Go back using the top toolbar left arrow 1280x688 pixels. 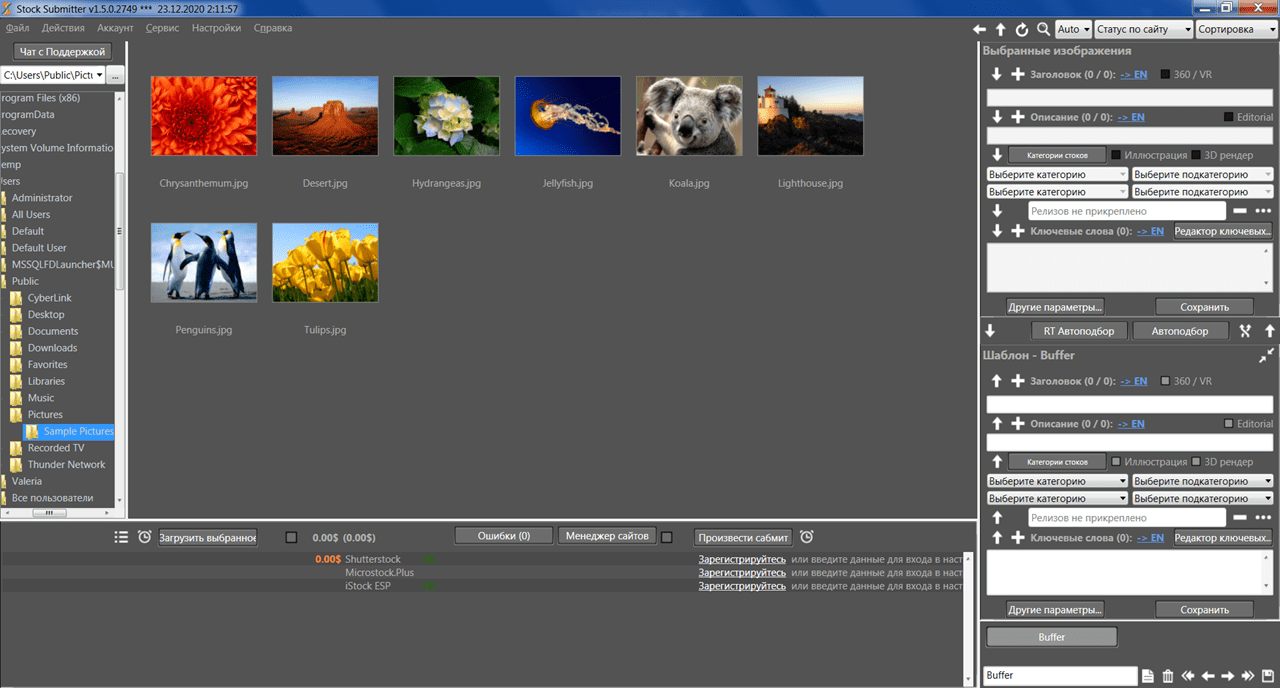point(980,30)
